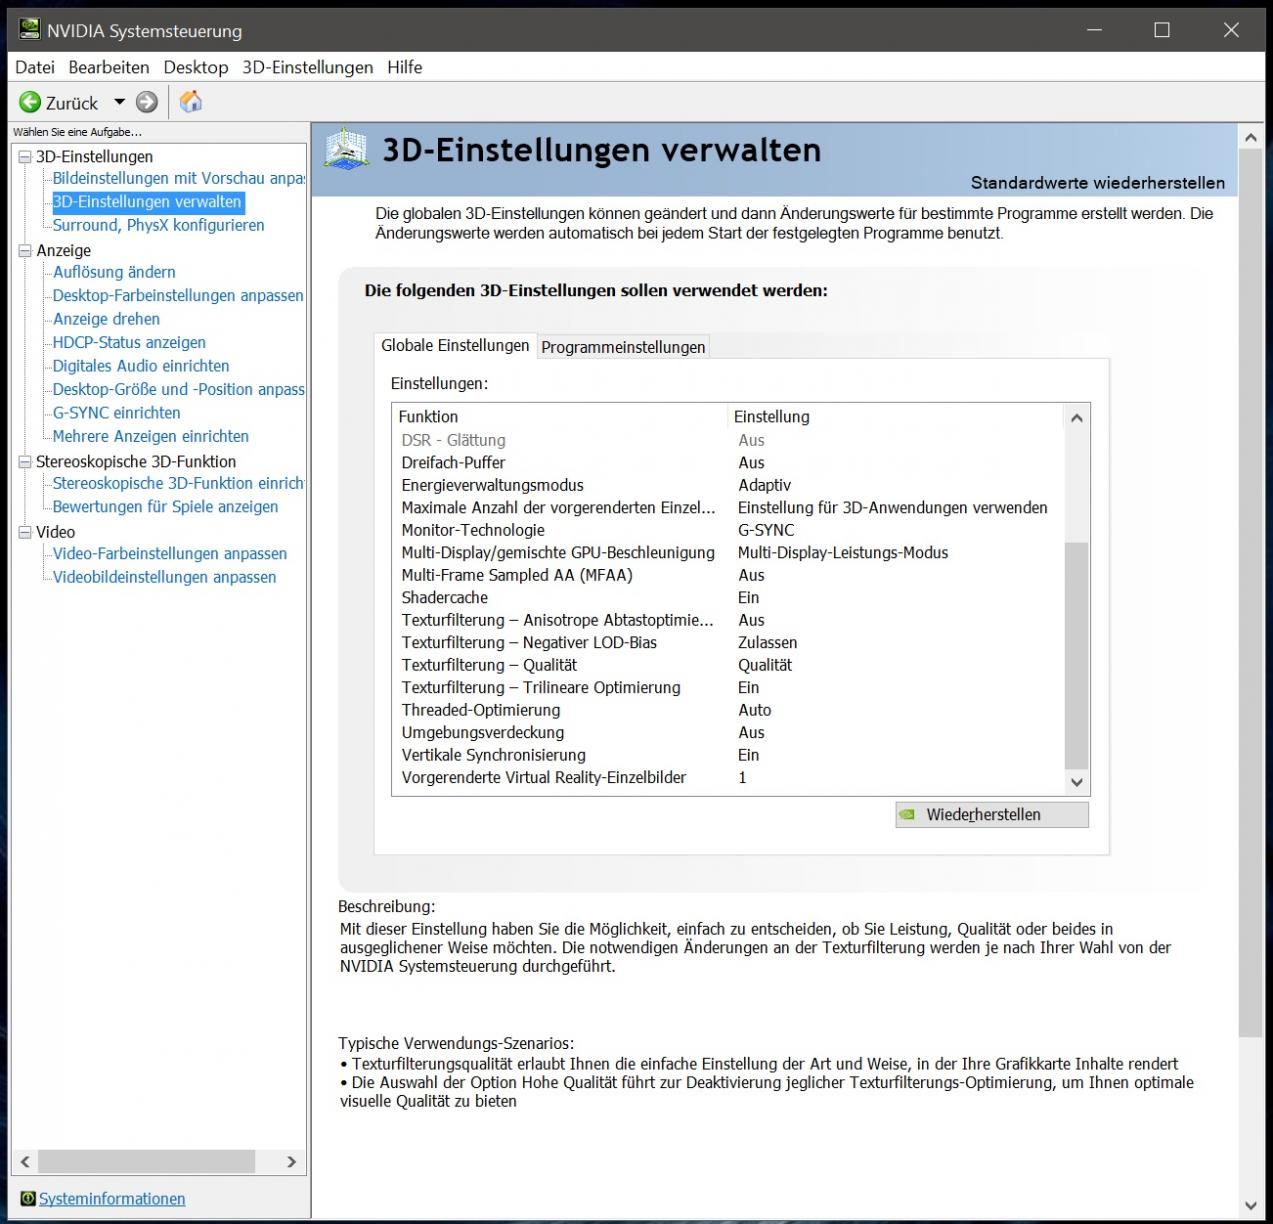Click the task tree horizontal scroll-right arrow
Viewport: 1273px width, 1224px height.
click(291, 1162)
